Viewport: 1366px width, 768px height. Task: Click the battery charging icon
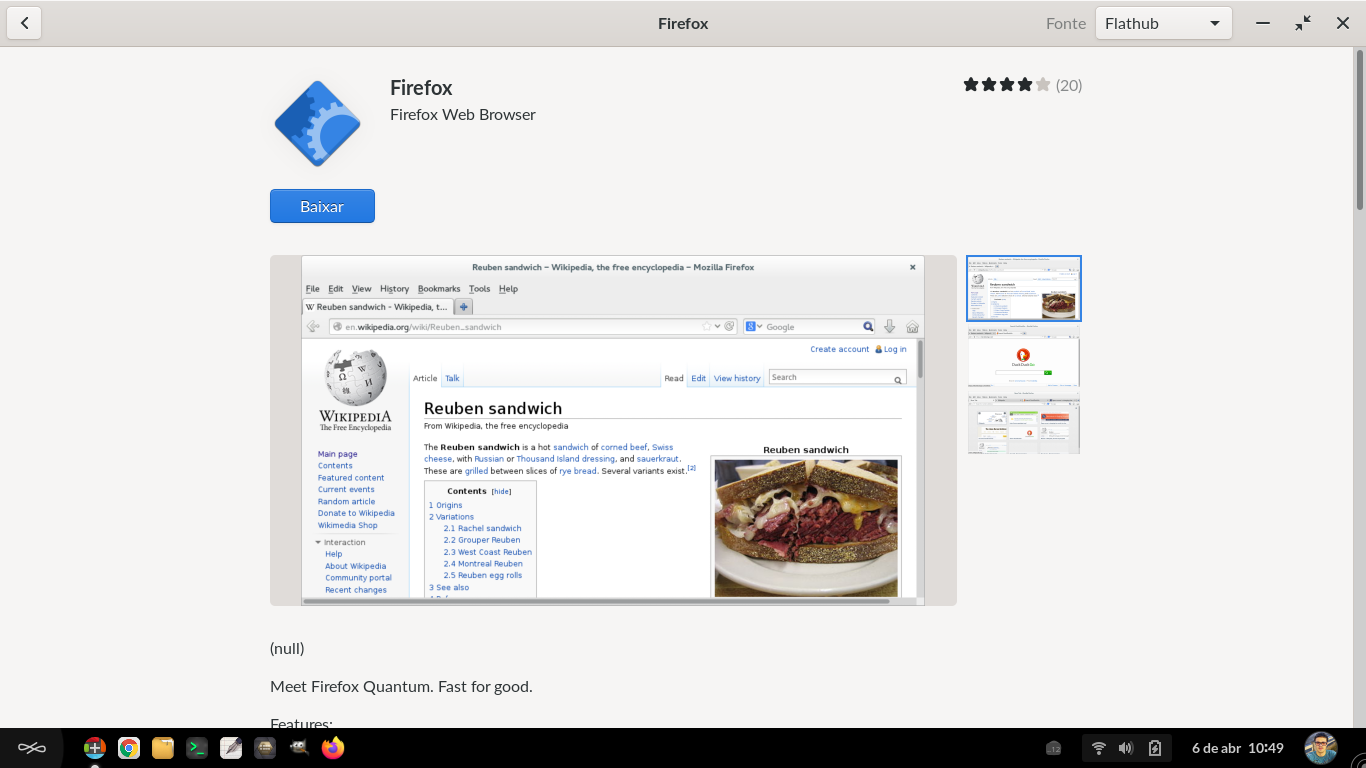point(1155,748)
